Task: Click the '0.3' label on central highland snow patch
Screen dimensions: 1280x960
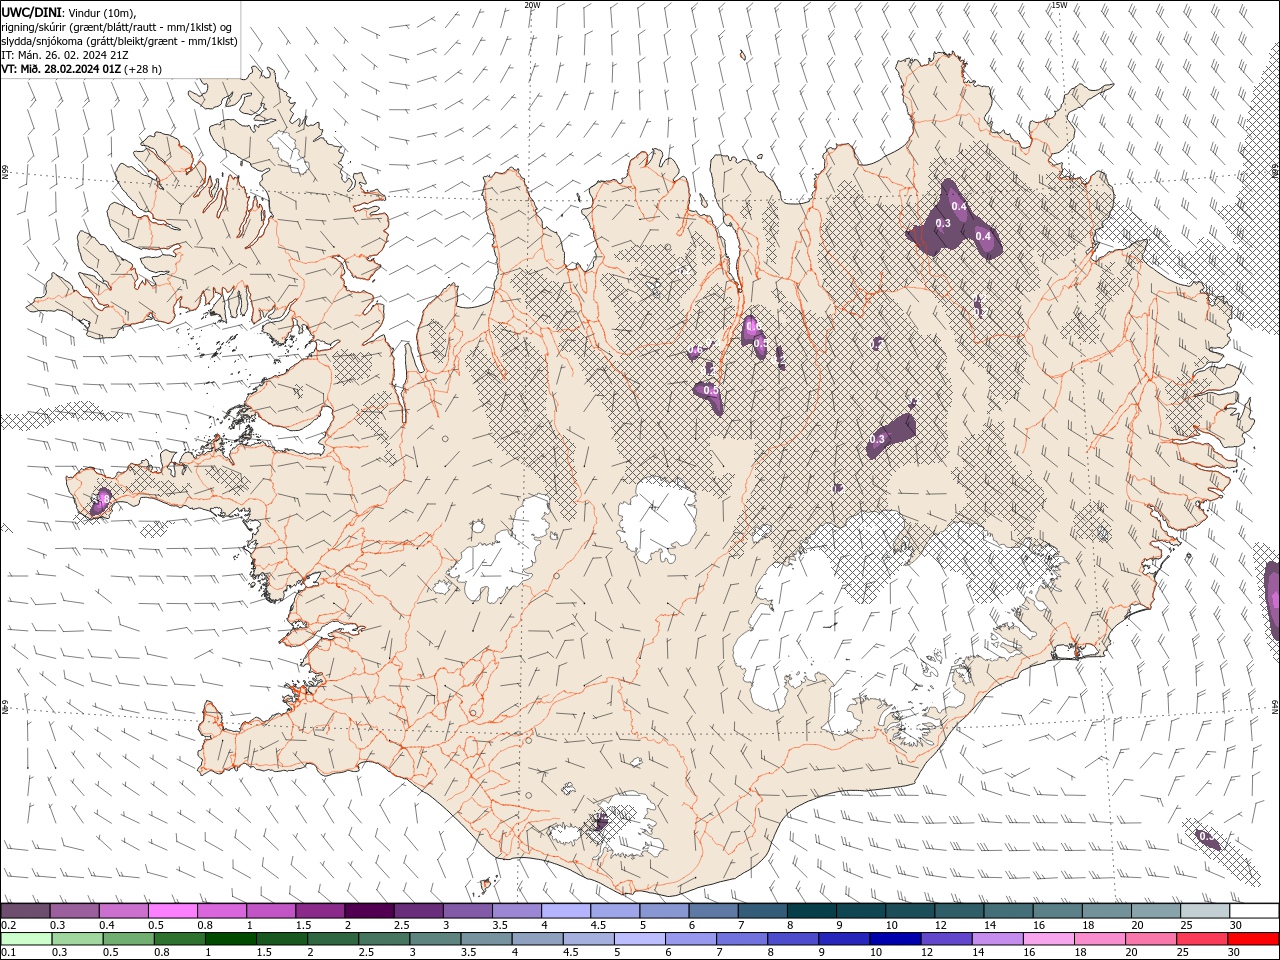Action: point(878,439)
